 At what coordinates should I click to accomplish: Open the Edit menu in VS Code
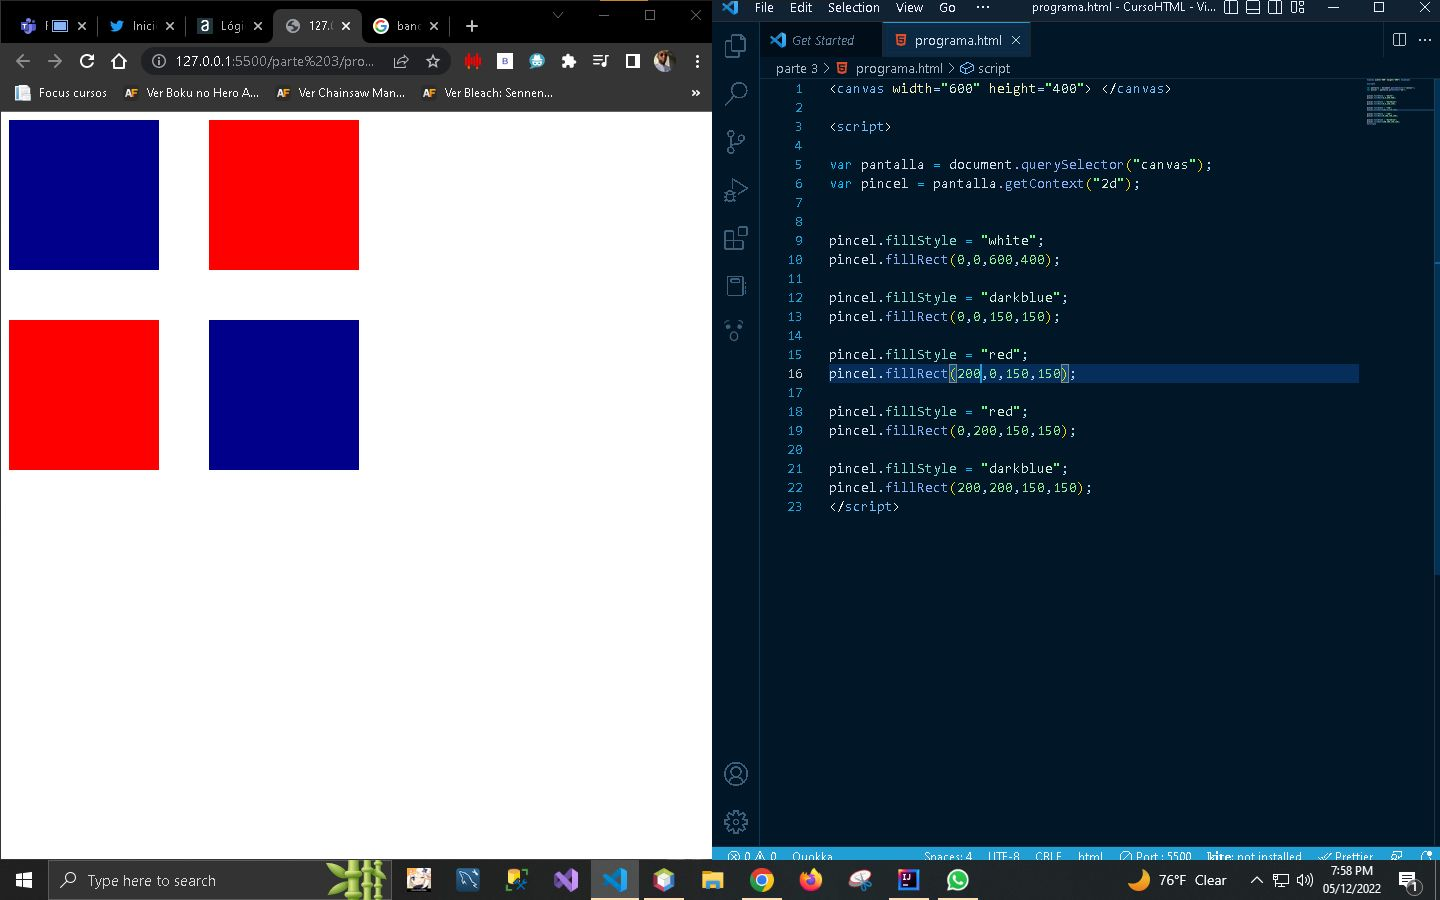pos(801,8)
